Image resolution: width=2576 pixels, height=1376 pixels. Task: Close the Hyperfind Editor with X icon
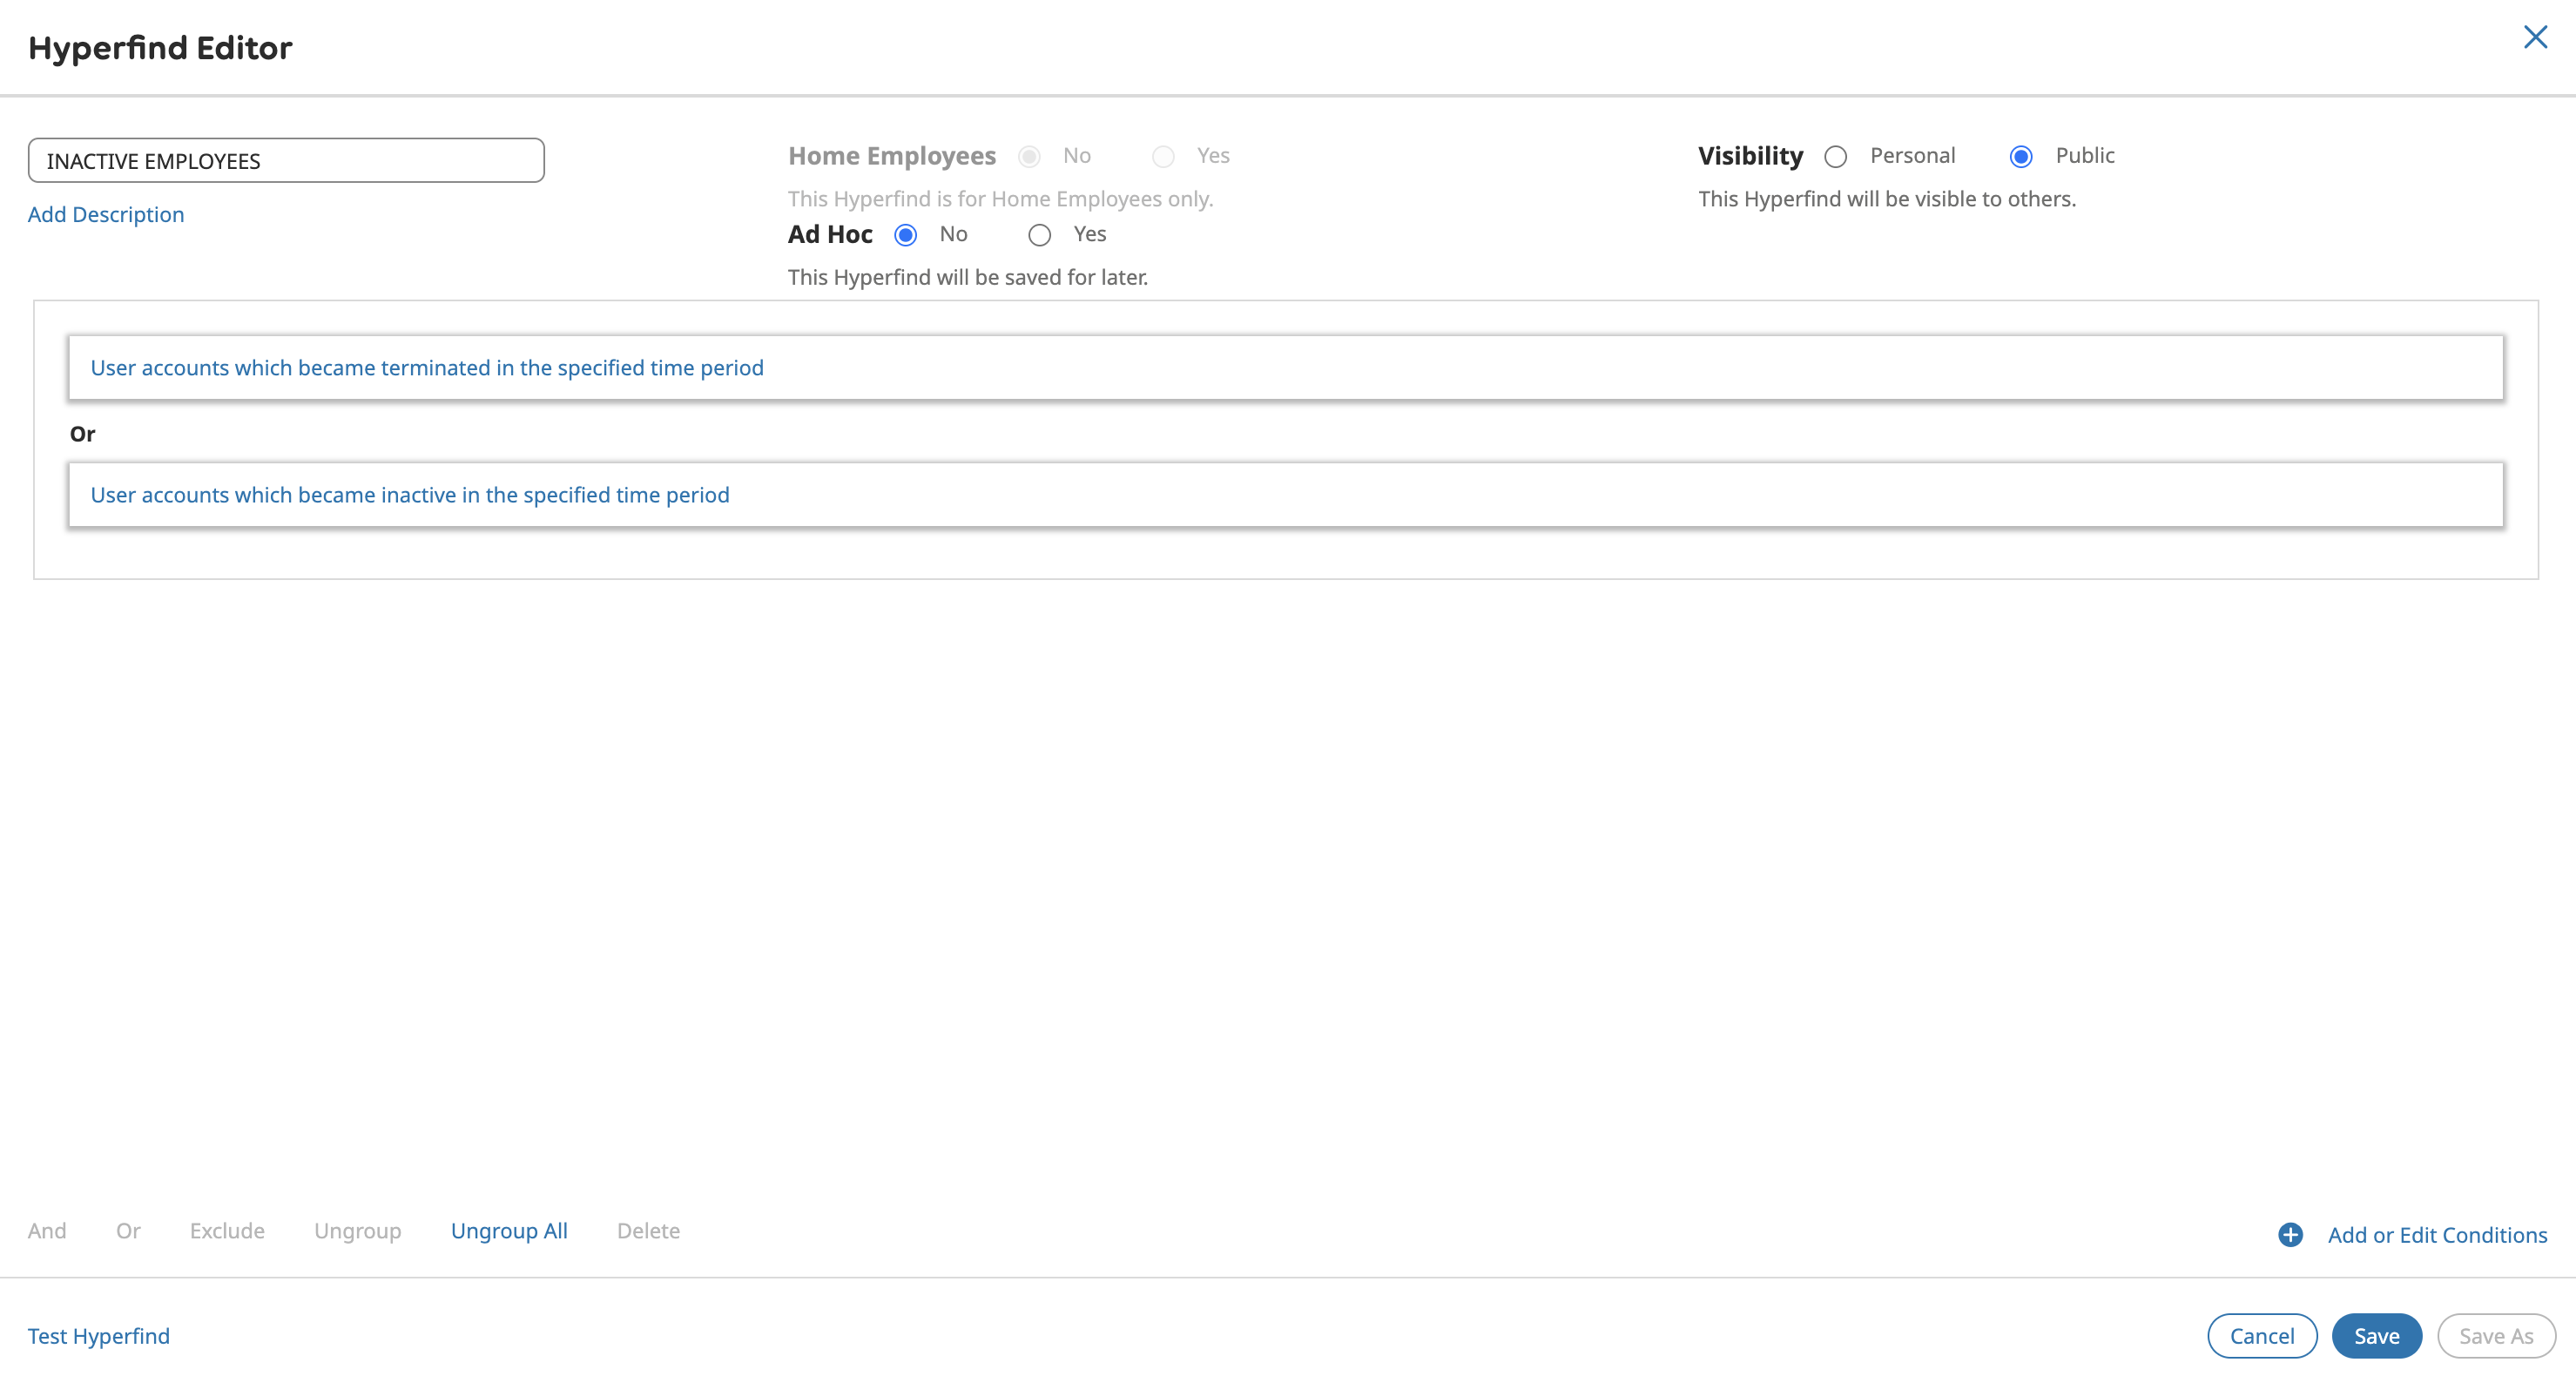[x=2534, y=38]
